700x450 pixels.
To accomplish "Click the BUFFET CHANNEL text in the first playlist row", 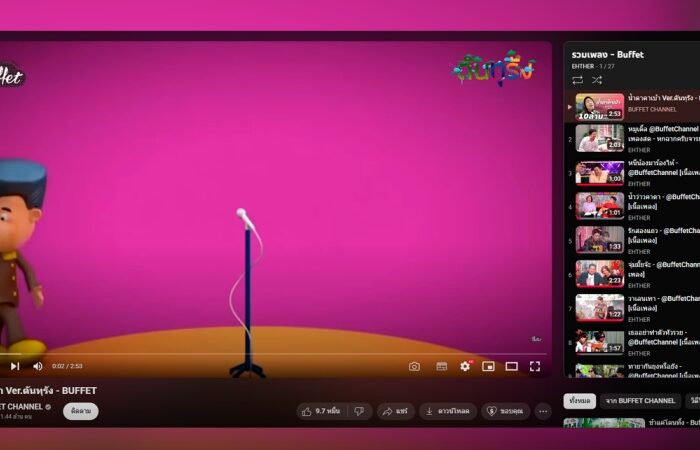I will pos(652,109).
